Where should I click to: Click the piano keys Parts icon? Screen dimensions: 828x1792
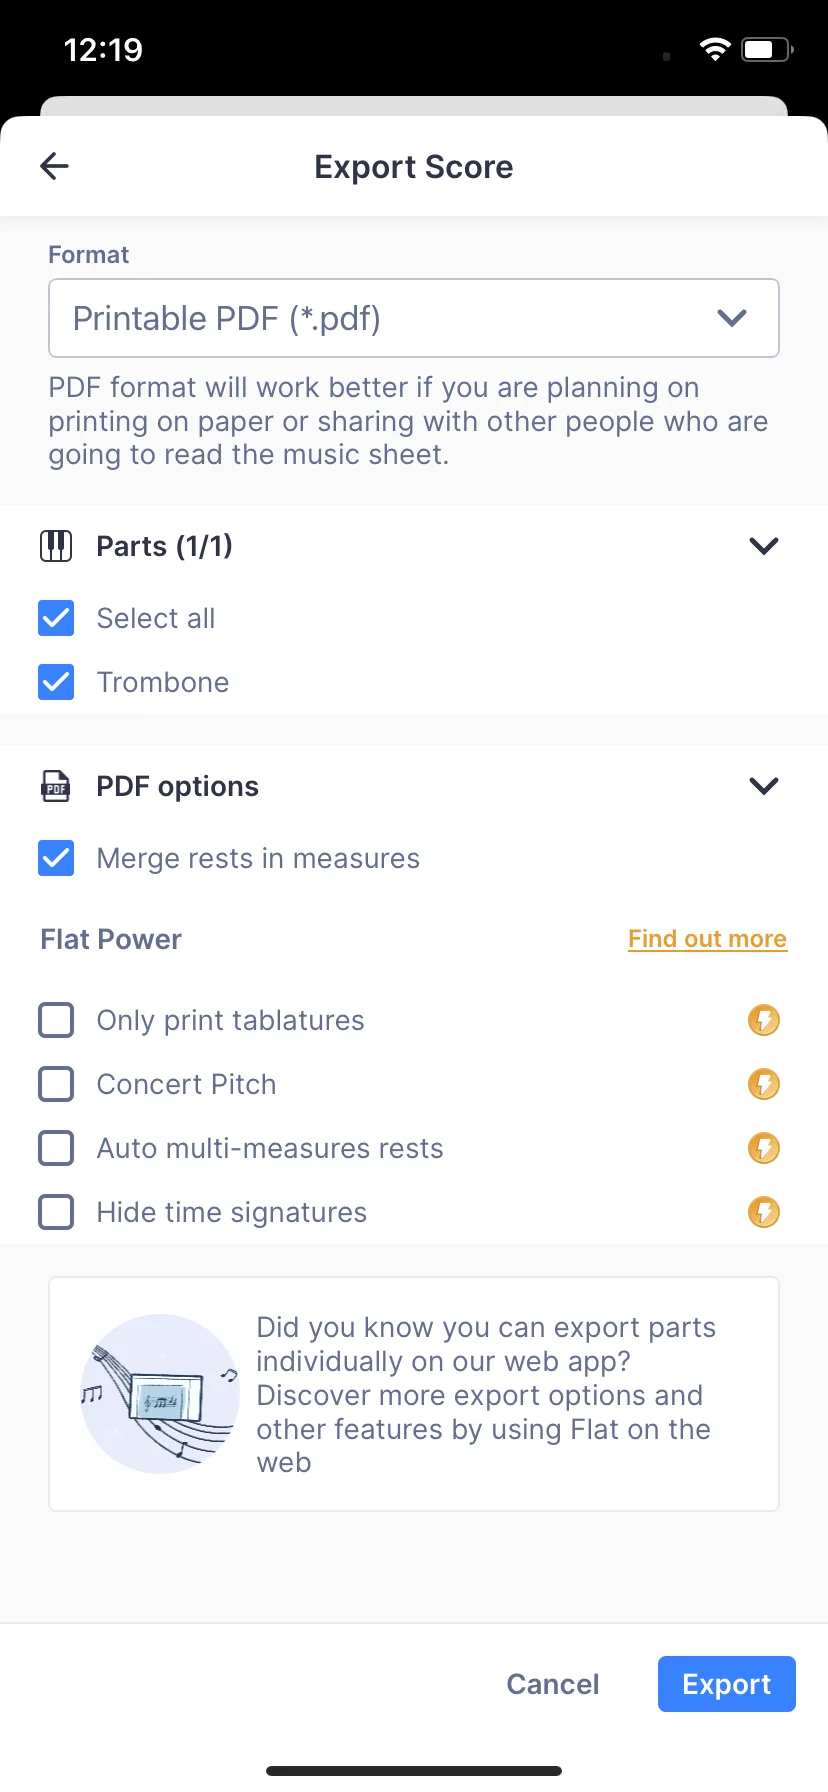point(56,546)
